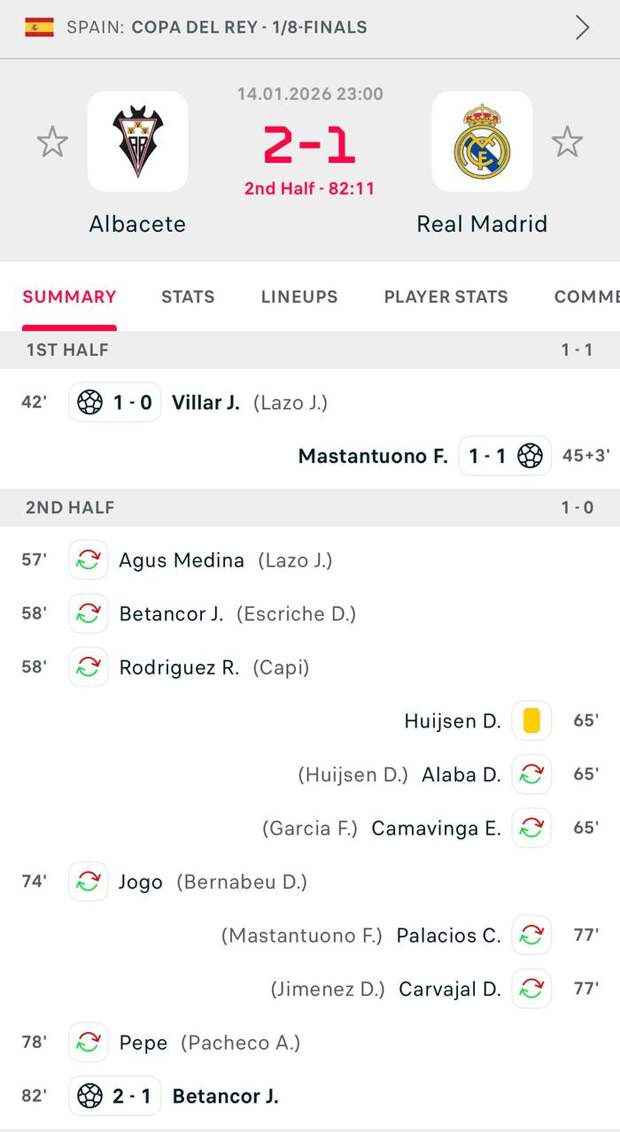Tap the live 2-1 match score

click(x=309, y=145)
